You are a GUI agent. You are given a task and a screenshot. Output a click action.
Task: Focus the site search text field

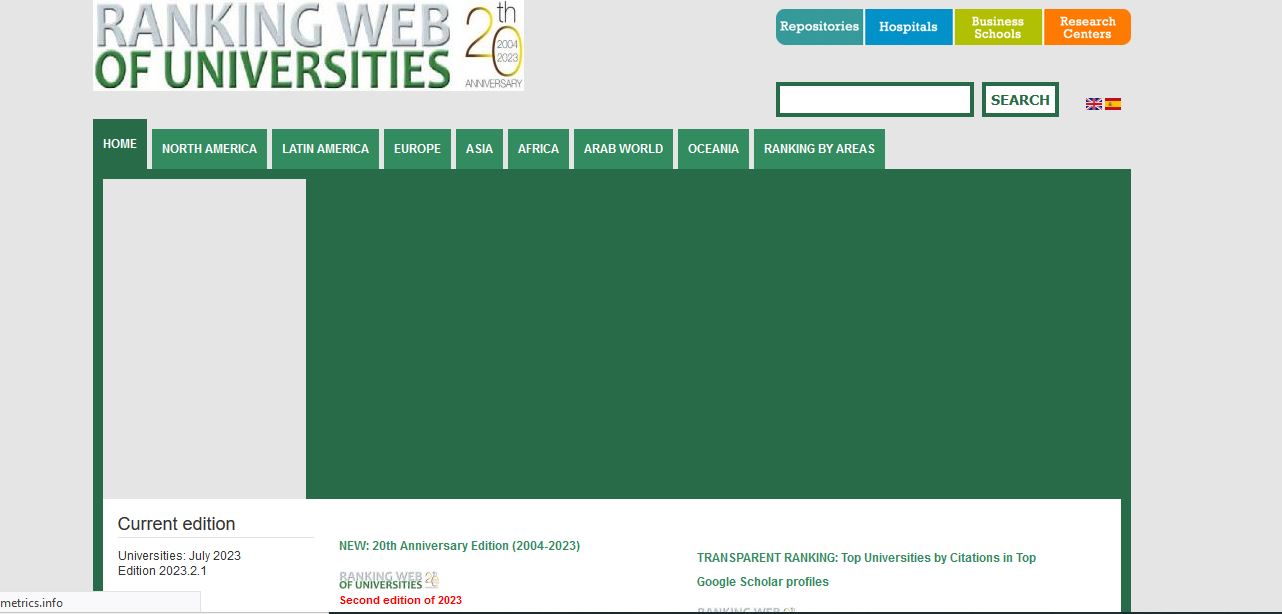(x=875, y=100)
